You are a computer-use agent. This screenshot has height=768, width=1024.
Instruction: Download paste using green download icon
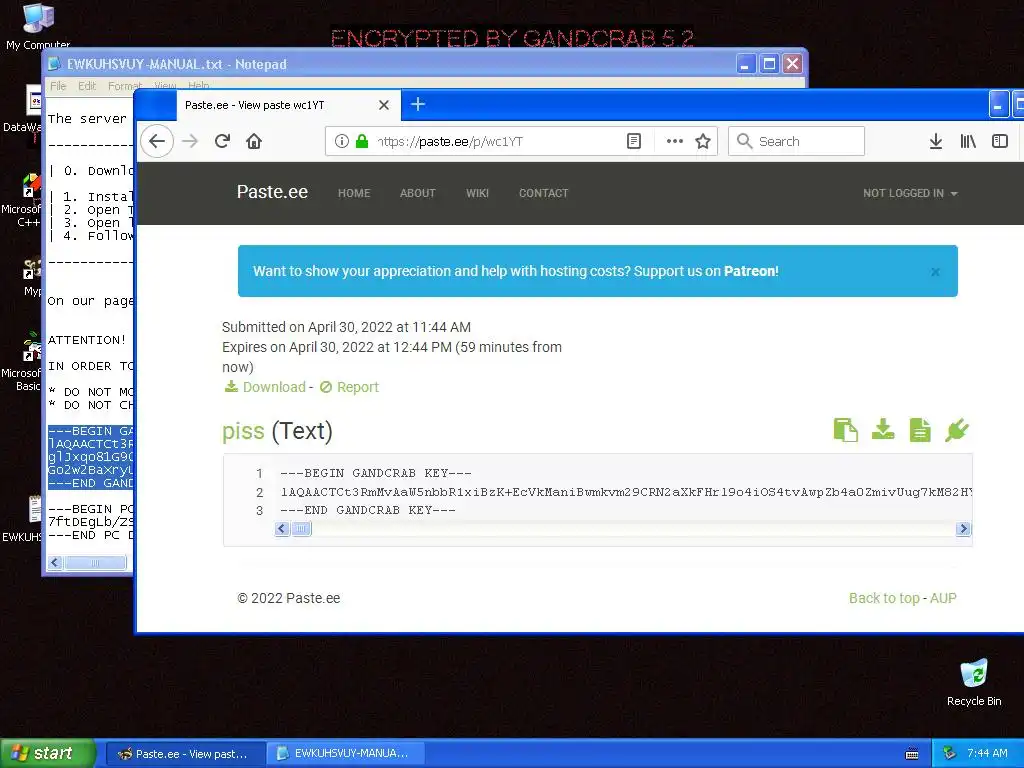pos(883,430)
